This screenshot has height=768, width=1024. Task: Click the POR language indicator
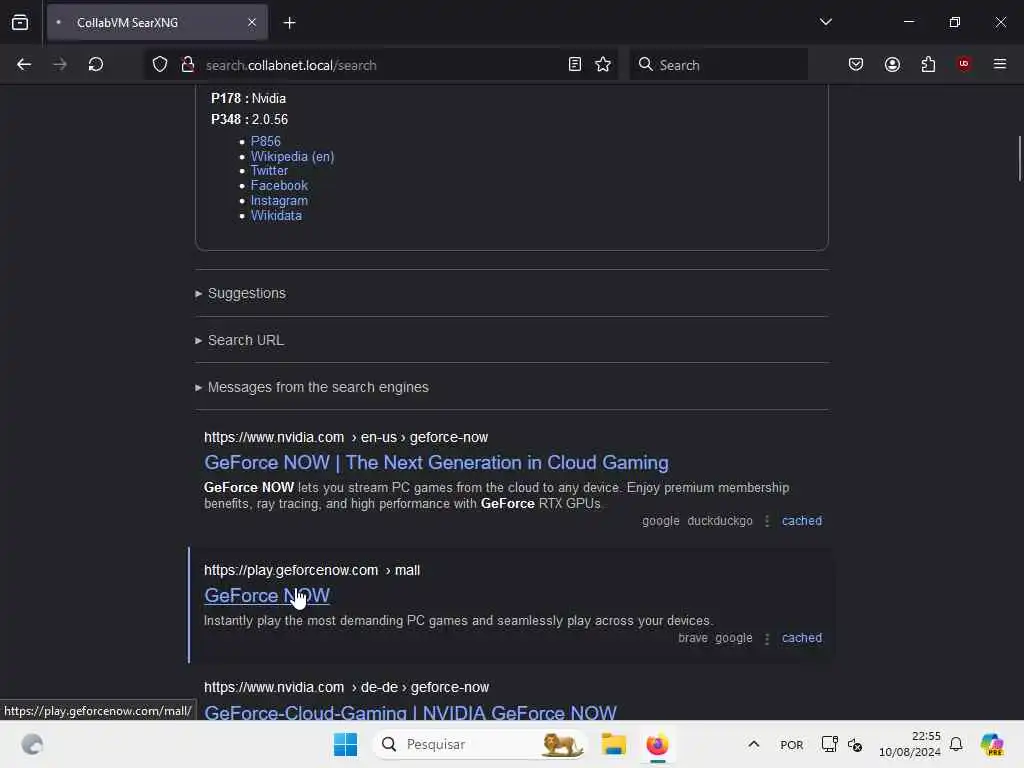(x=792, y=745)
